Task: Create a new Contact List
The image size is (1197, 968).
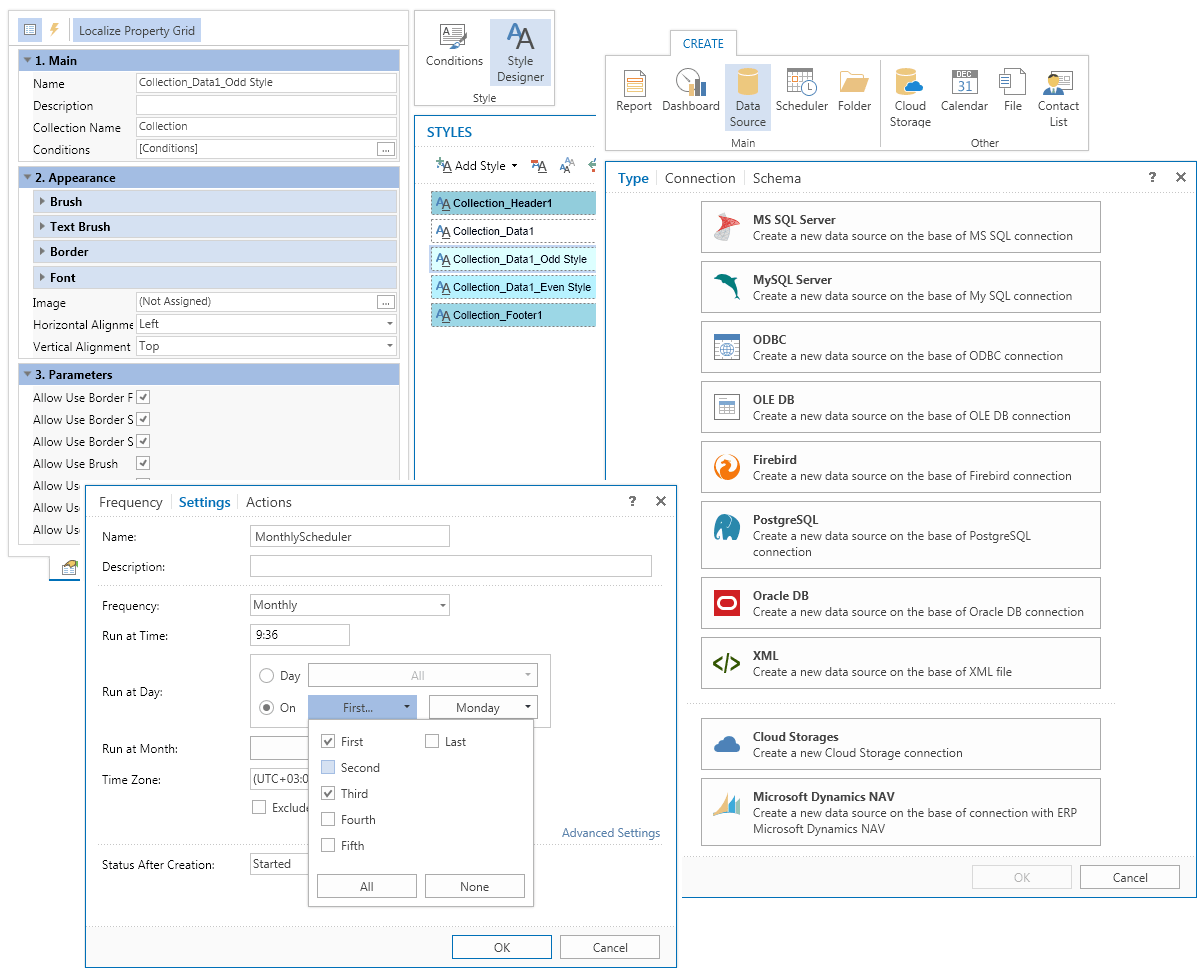Action: [1058, 98]
